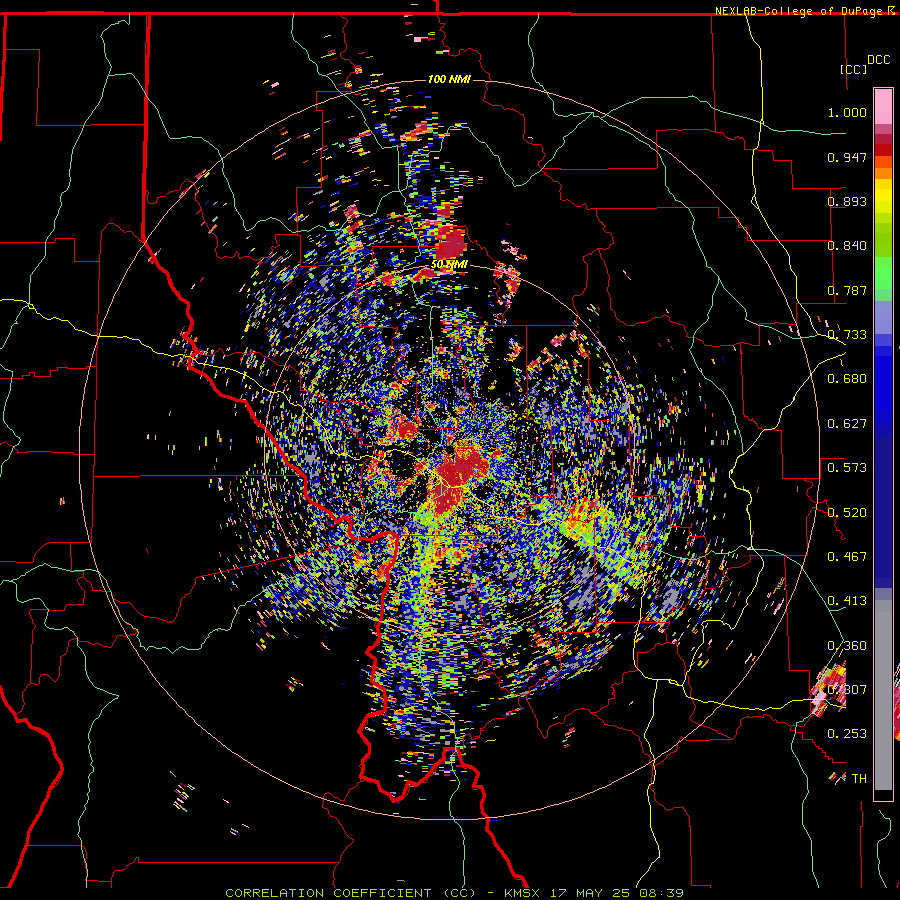The width and height of the screenshot is (900, 900).
Task: Pick the pink segment atop the color bar
Action: pyautogui.click(x=883, y=106)
